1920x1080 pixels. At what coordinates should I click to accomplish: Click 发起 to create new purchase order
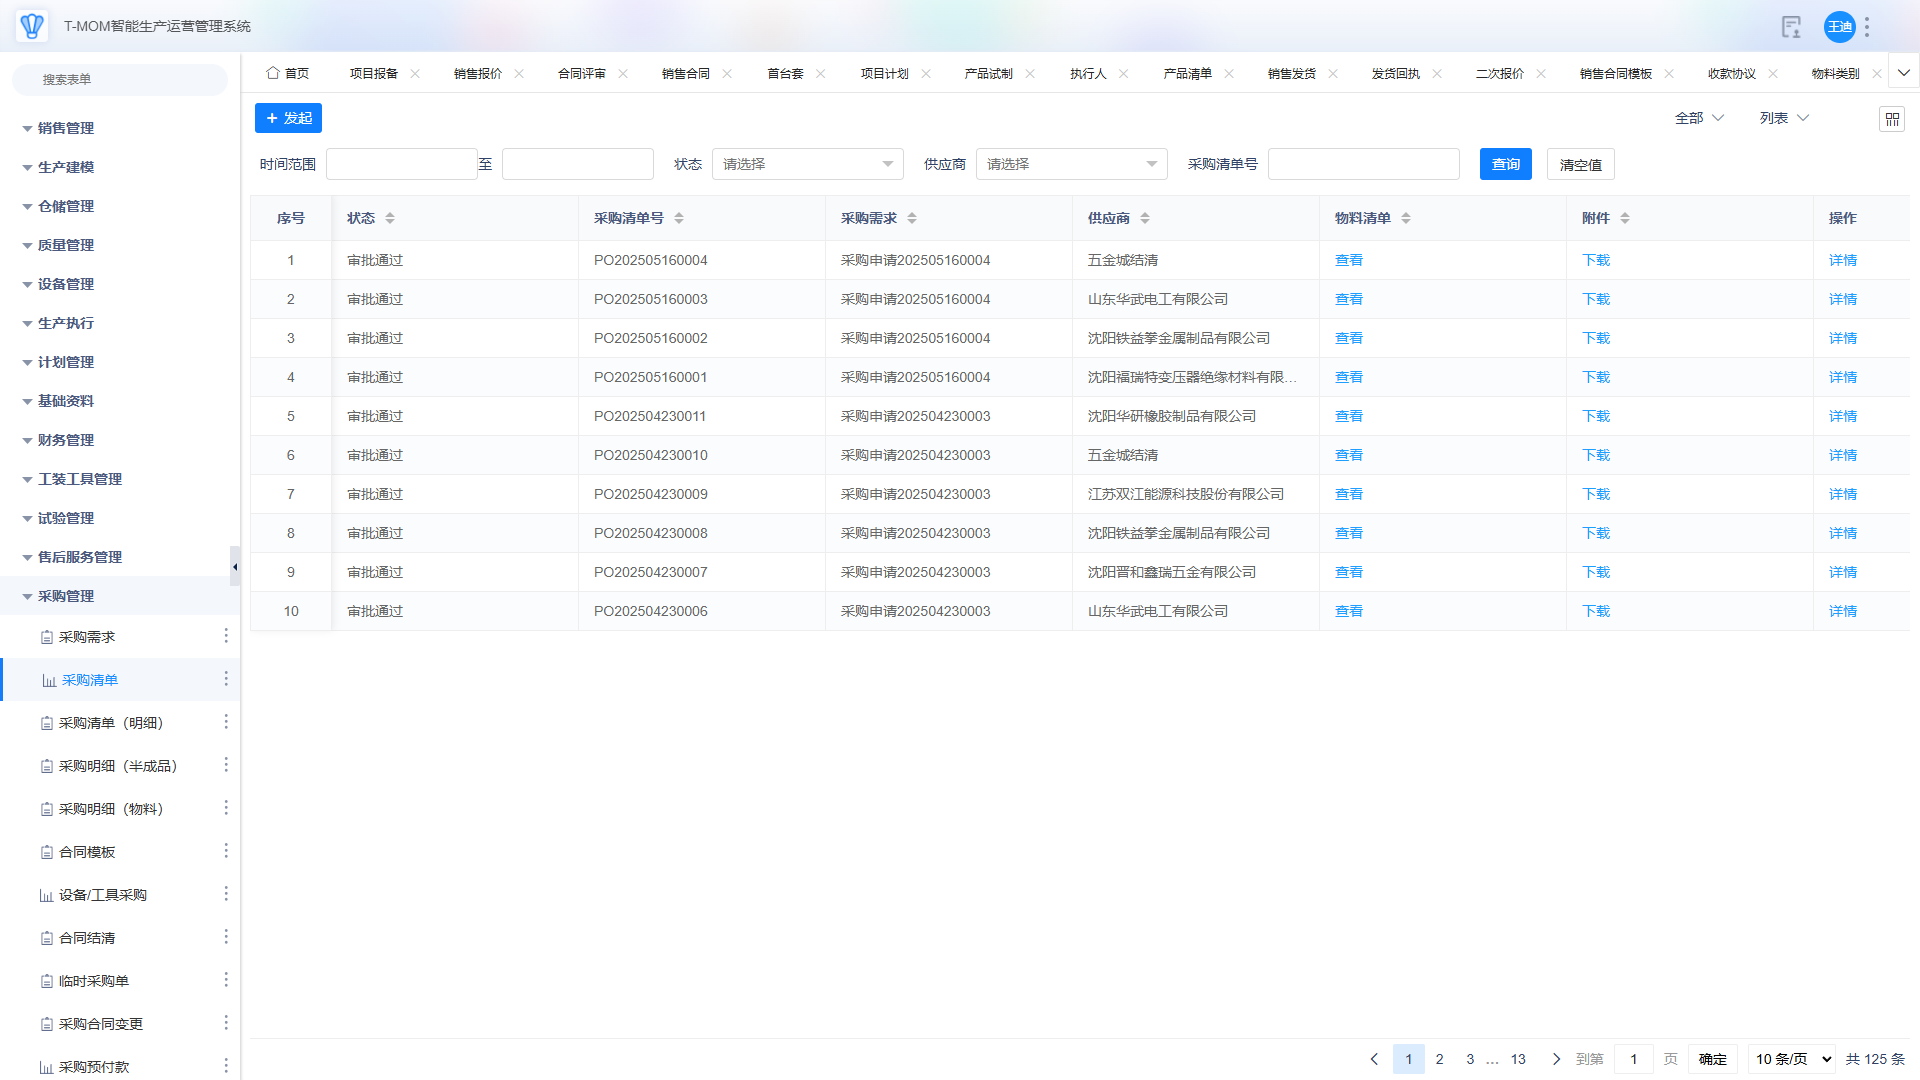point(288,118)
